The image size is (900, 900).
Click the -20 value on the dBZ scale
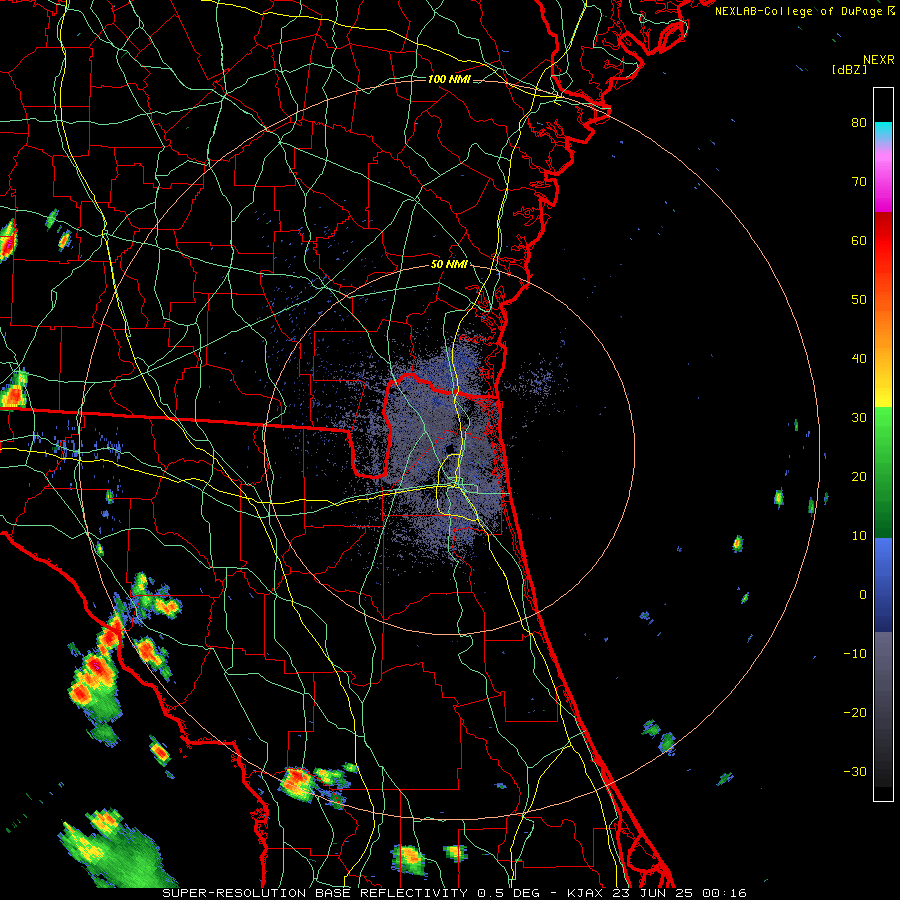point(855,713)
